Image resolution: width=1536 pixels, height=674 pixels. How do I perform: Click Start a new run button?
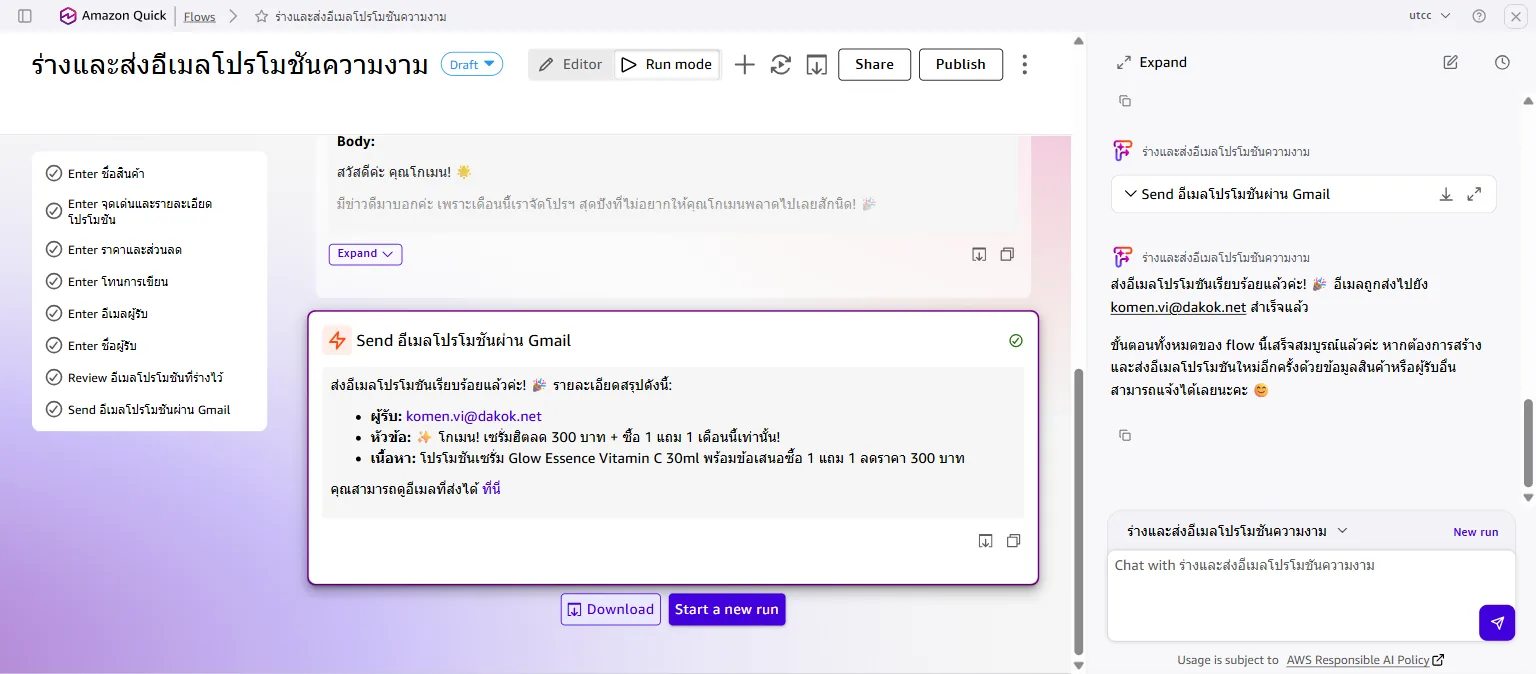pos(727,609)
